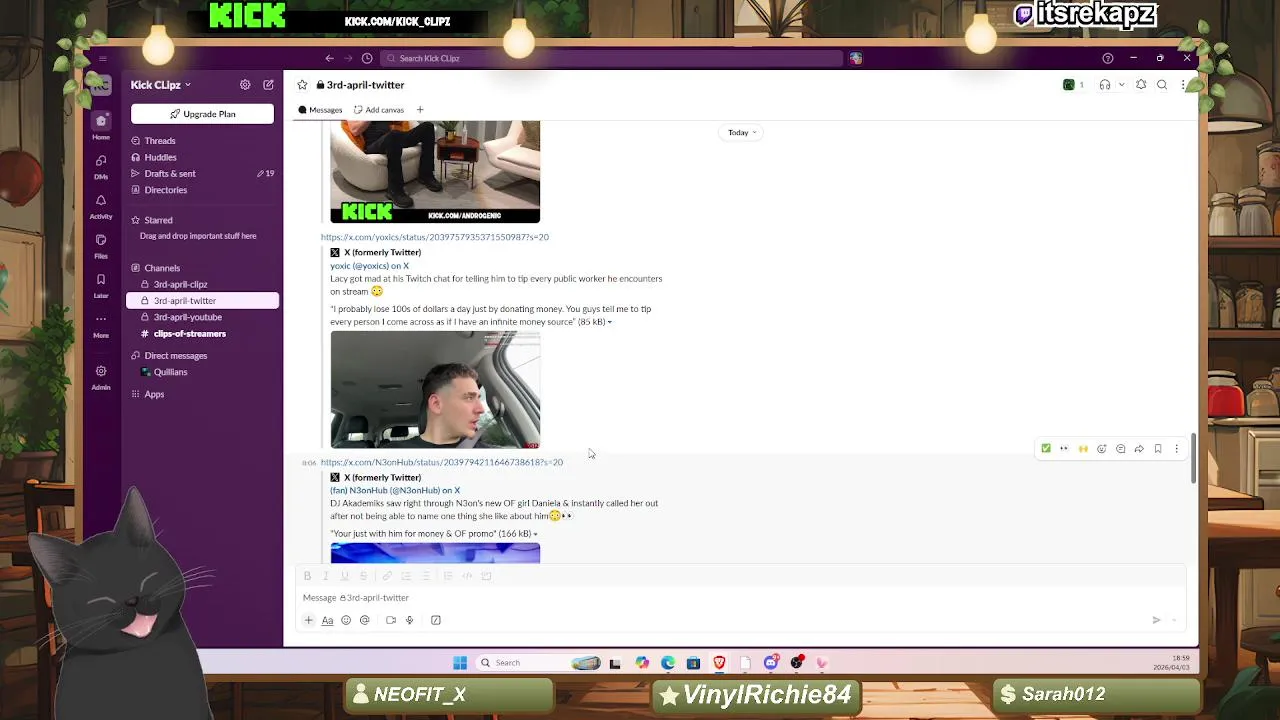View channel members avatar count
1280x720 pixels.
(1074, 85)
